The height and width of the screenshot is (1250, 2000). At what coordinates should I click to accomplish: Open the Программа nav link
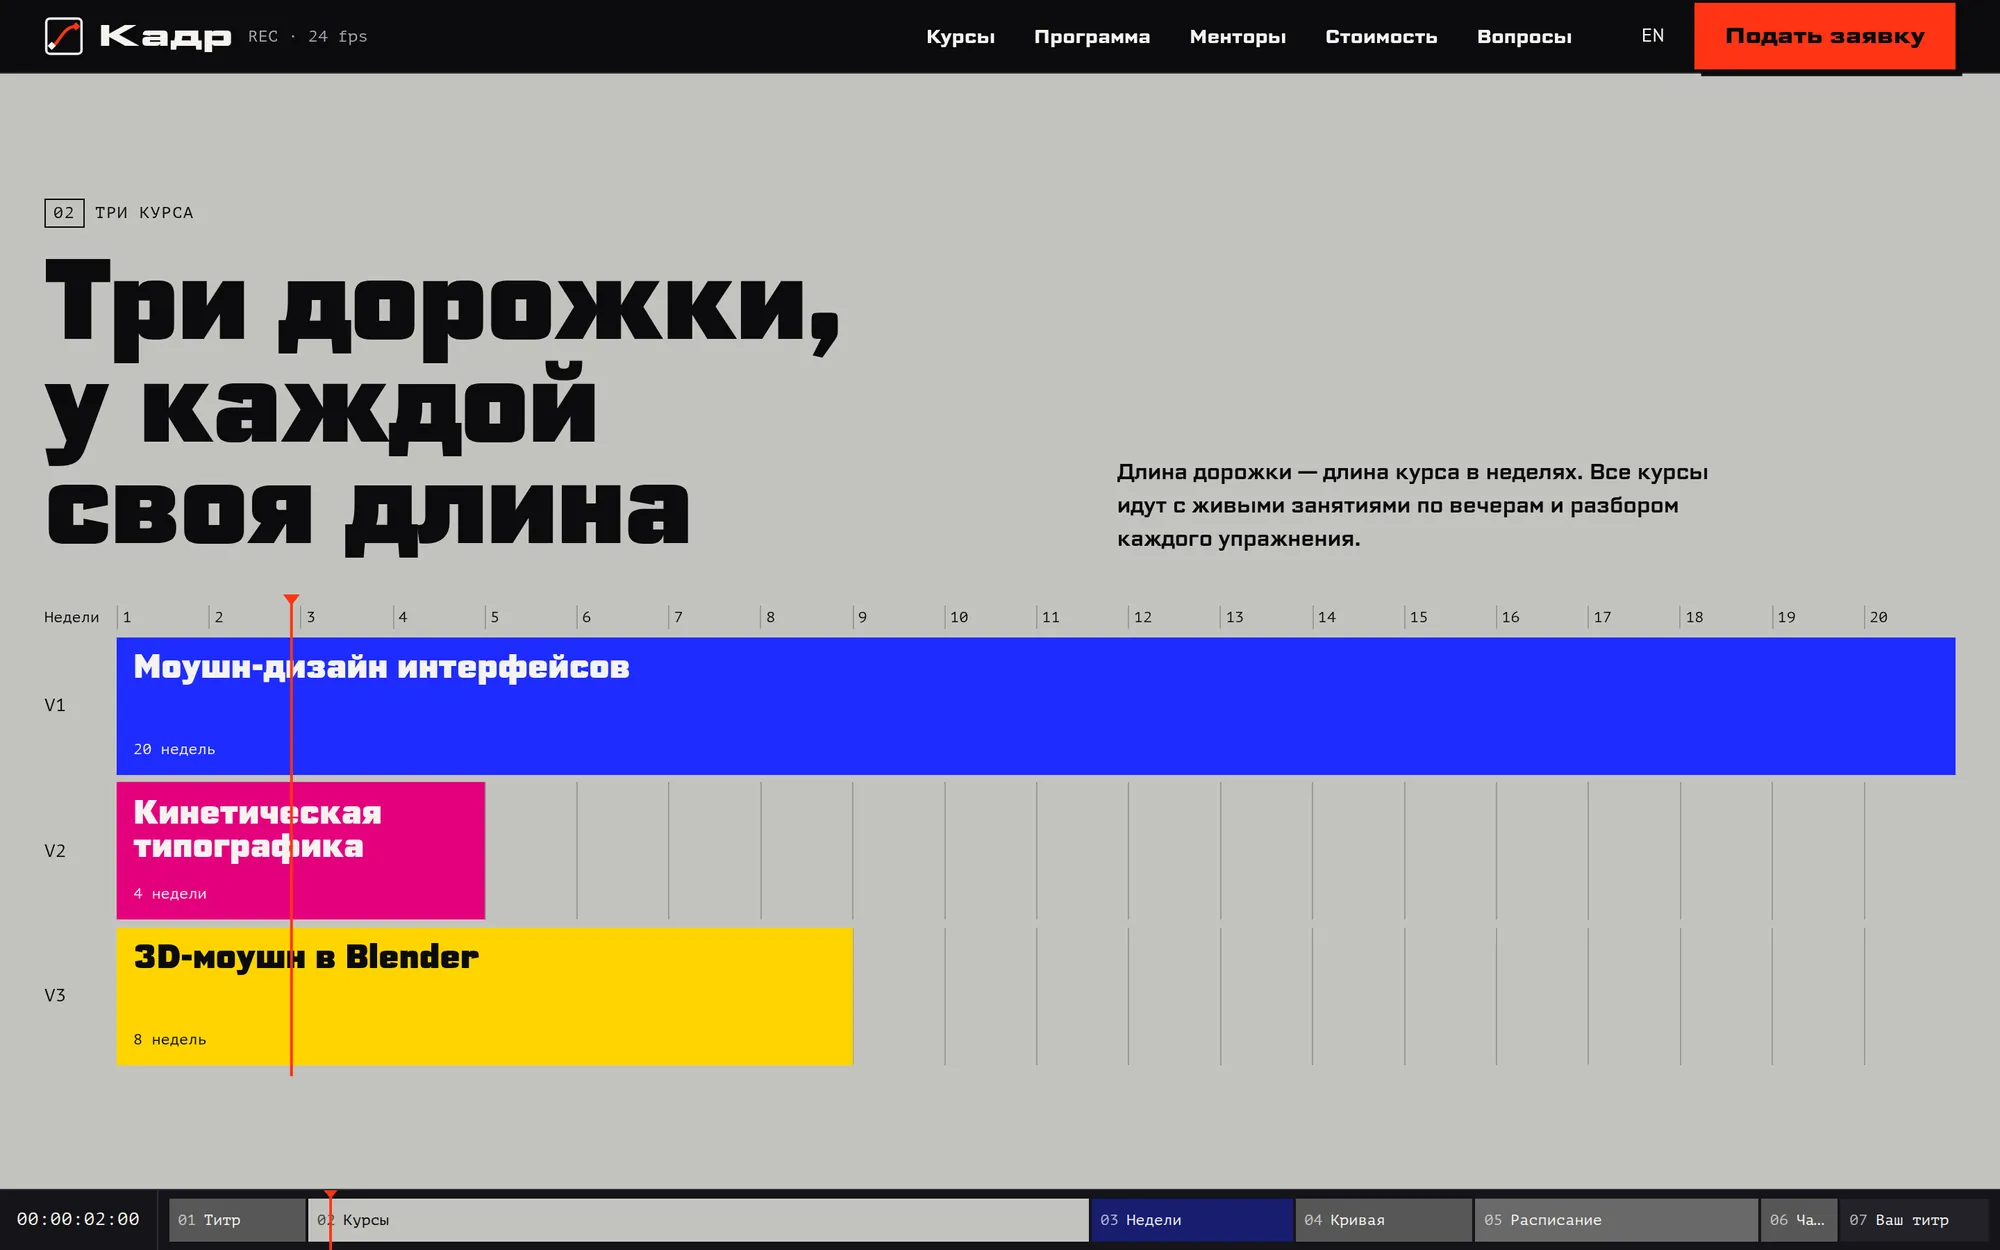(x=1092, y=37)
